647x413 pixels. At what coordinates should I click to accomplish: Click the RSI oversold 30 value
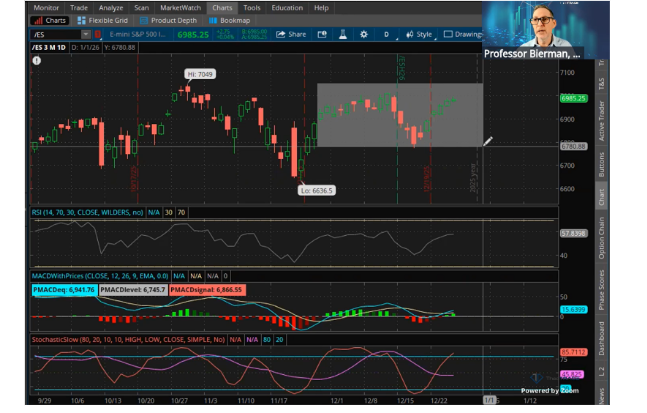[x=169, y=212]
